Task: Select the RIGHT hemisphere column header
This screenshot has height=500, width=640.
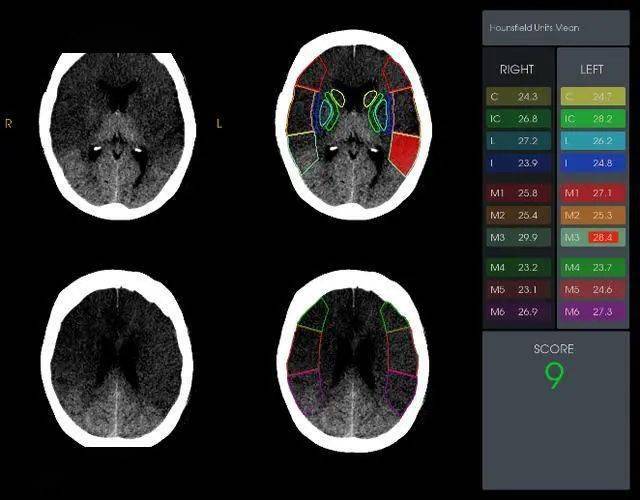Action: [x=517, y=70]
